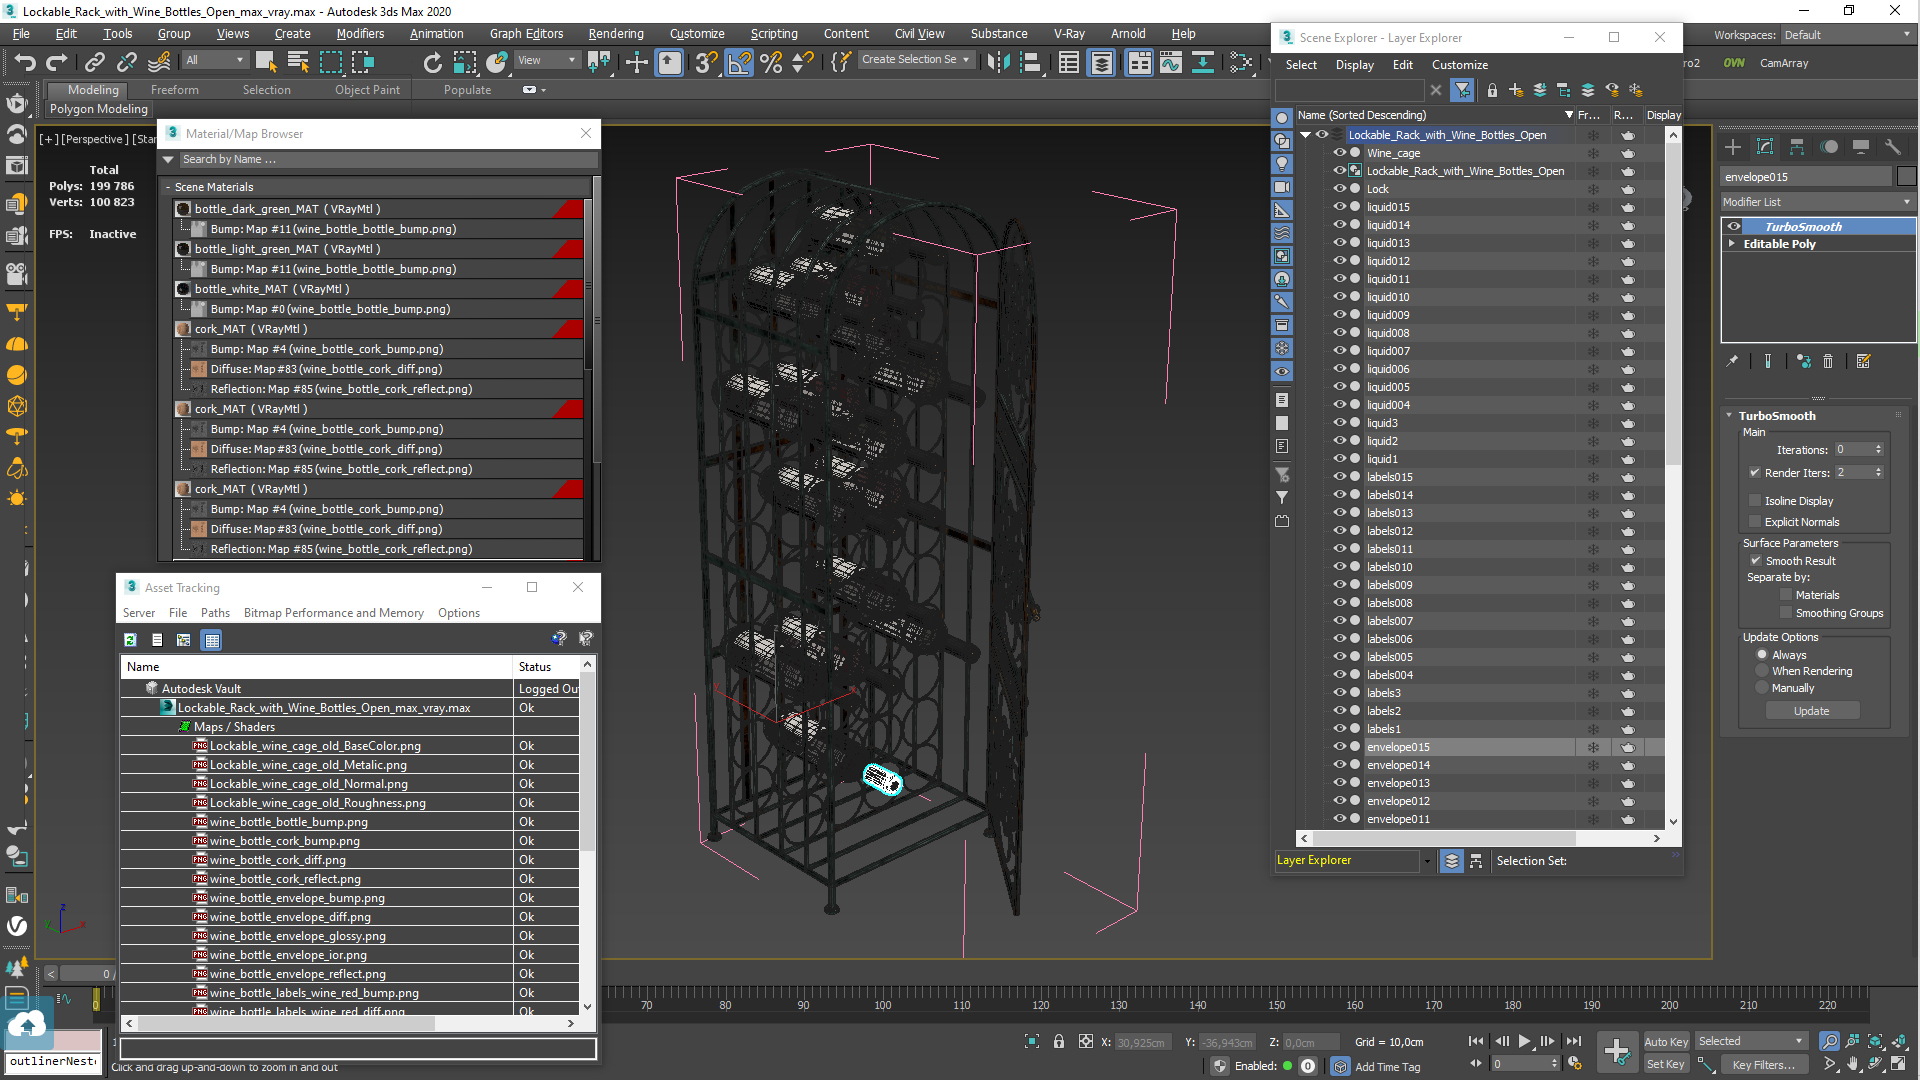Enable the Isoline Display checkbox
Screen dimensions: 1920x1080
pyautogui.click(x=1755, y=501)
